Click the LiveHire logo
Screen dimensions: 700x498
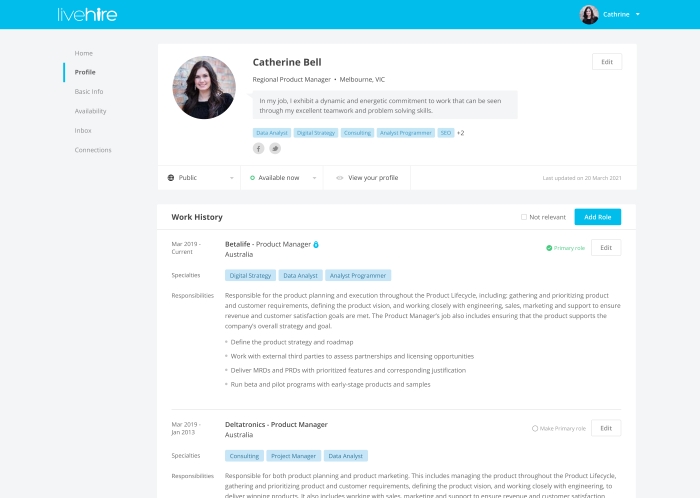pos(86,14)
